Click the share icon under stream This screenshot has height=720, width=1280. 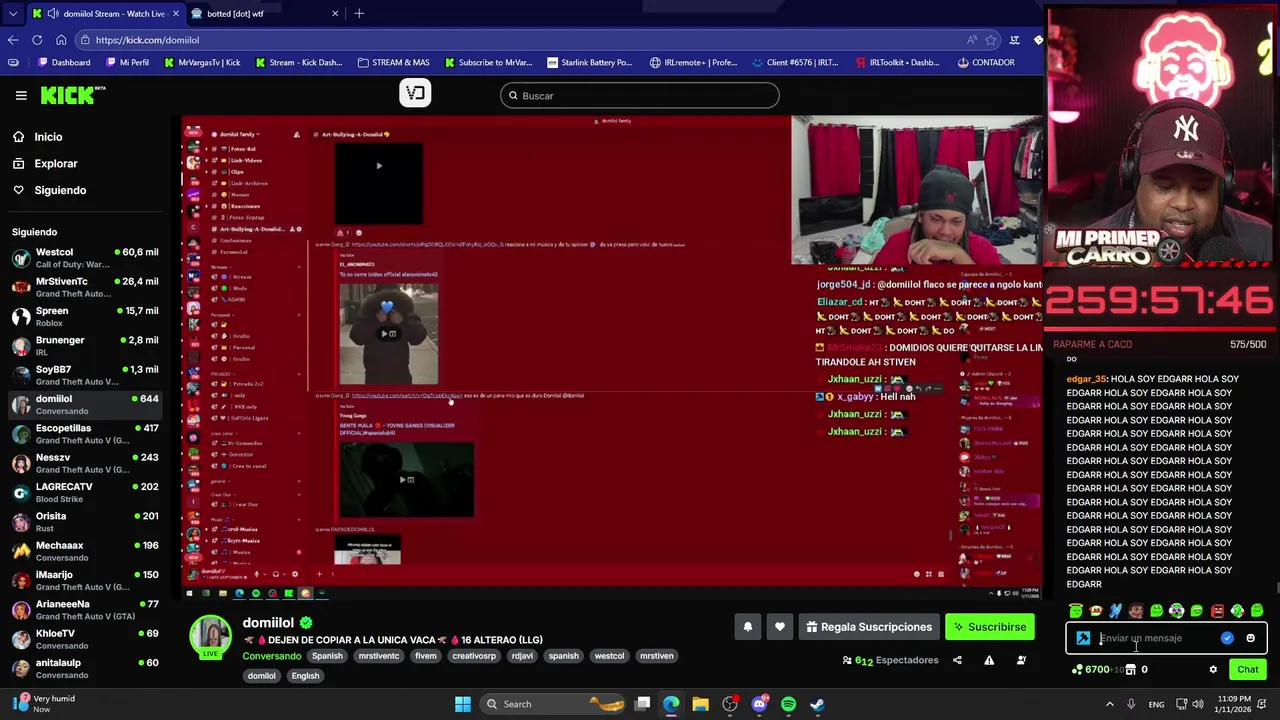coord(957,660)
